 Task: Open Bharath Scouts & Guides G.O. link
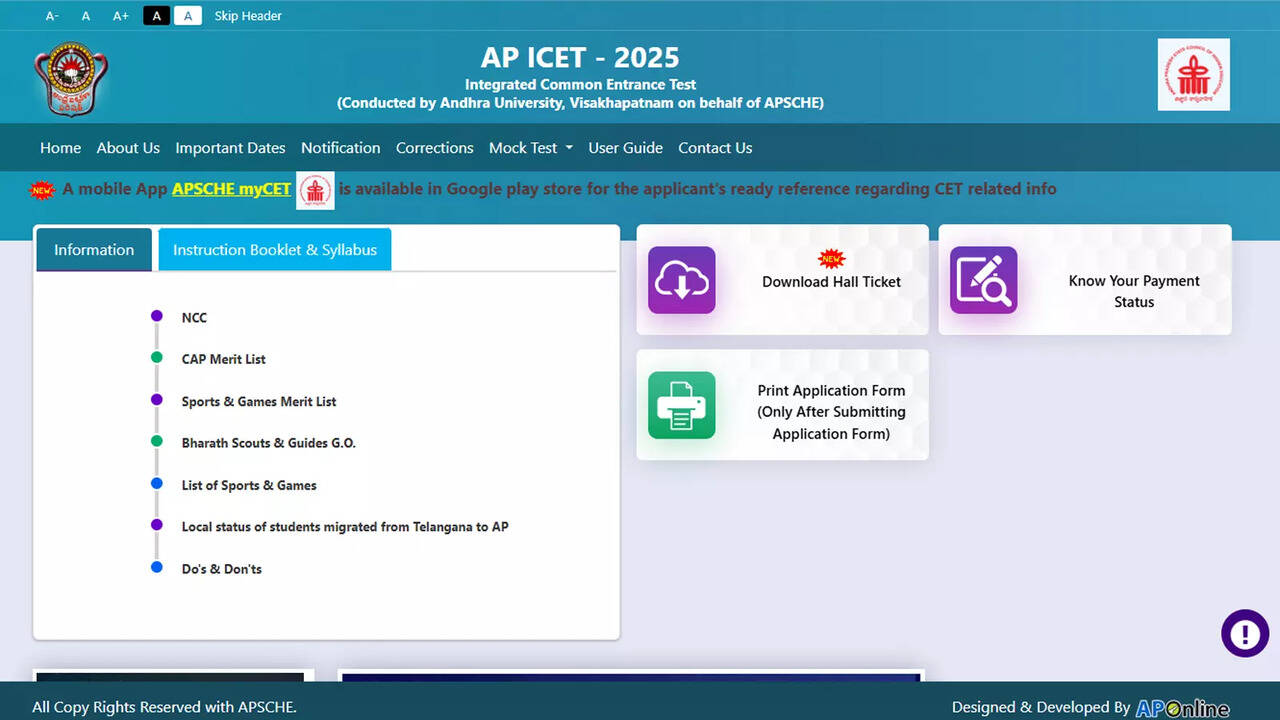point(268,443)
